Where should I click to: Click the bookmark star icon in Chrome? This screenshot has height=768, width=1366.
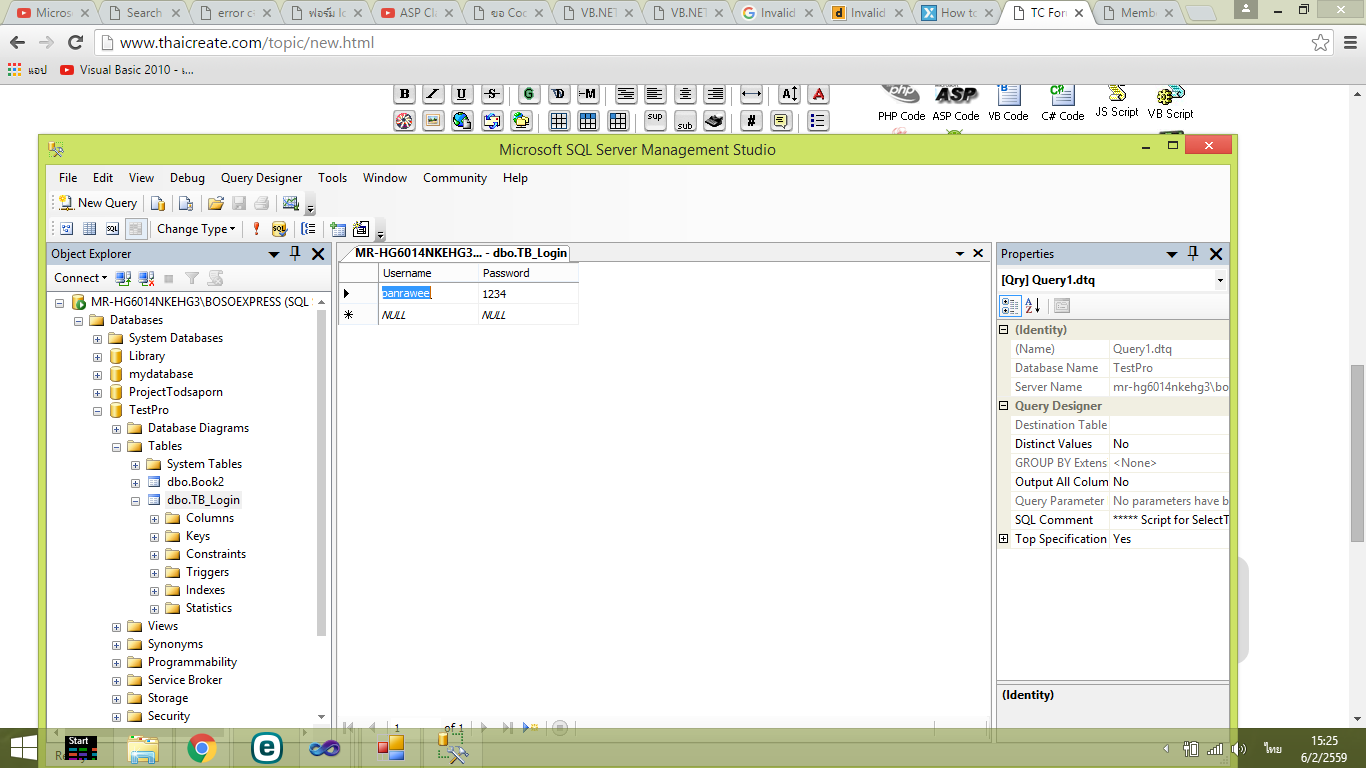[1321, 43]
